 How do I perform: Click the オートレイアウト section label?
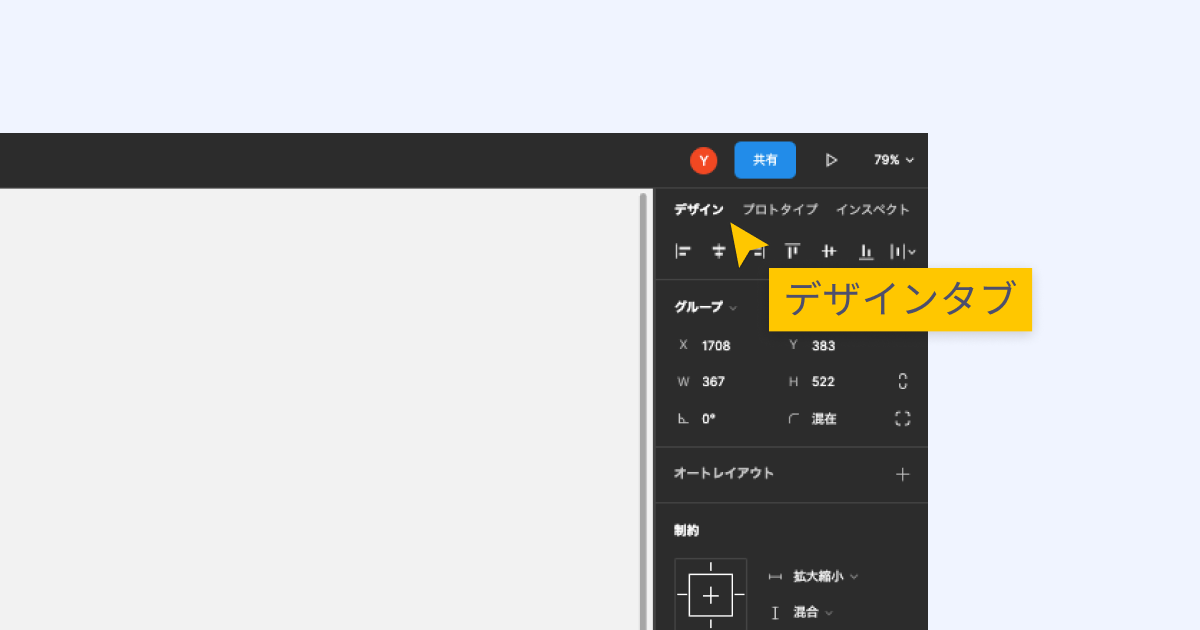tap(724, 473)
